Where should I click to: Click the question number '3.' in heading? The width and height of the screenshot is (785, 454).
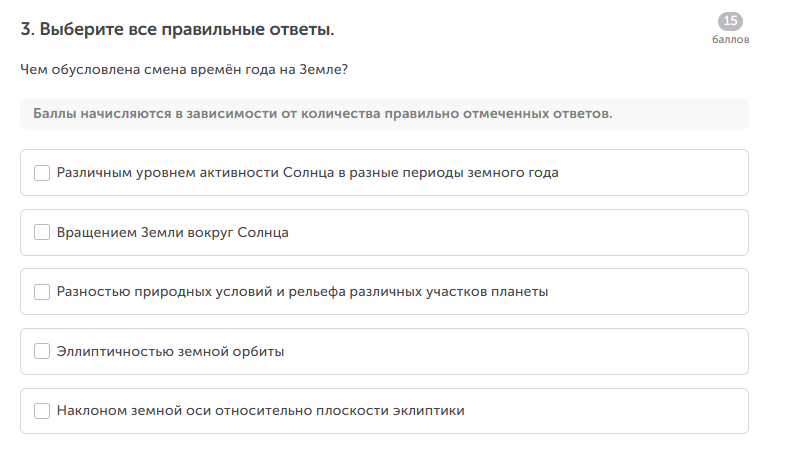(28, 30)
